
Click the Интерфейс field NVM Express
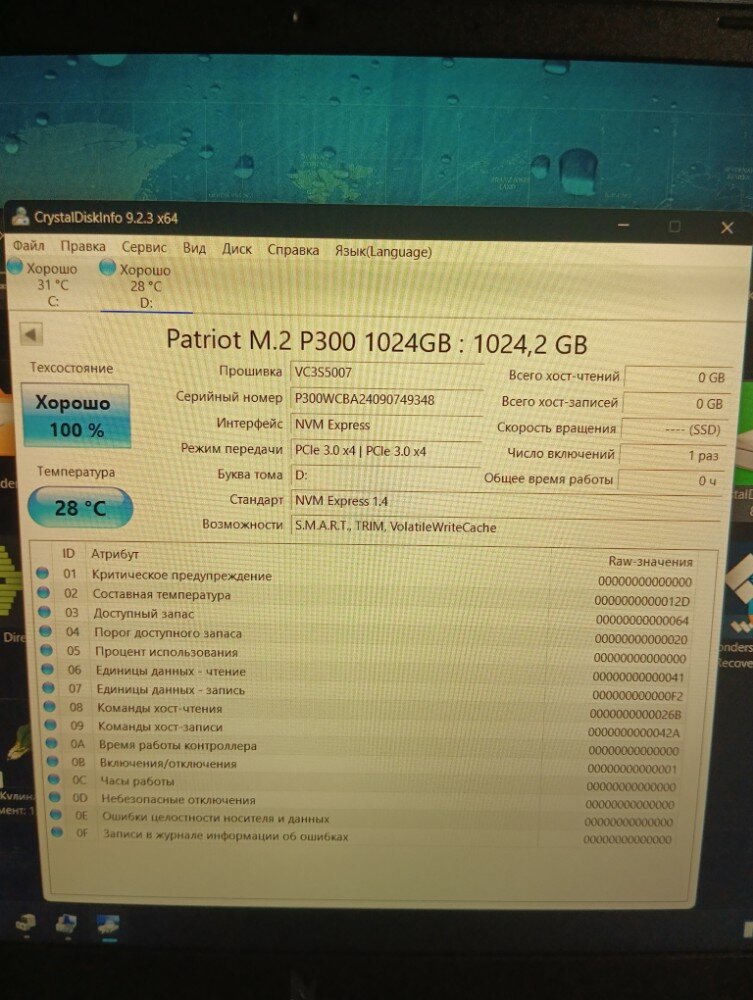(x=386, y=425)
